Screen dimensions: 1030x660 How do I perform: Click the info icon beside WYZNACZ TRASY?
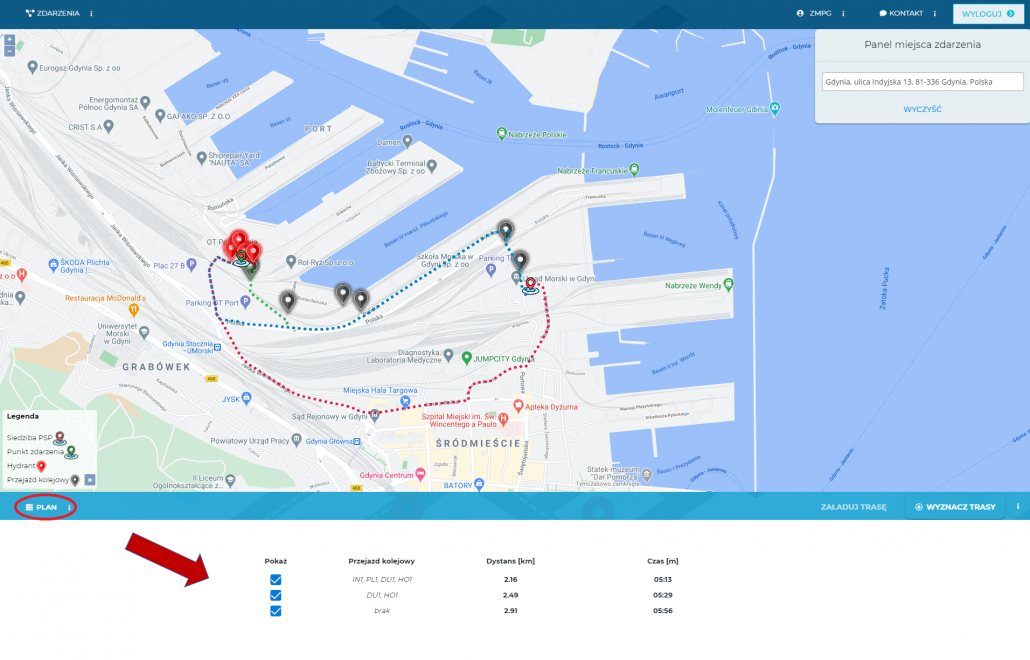1018,507
